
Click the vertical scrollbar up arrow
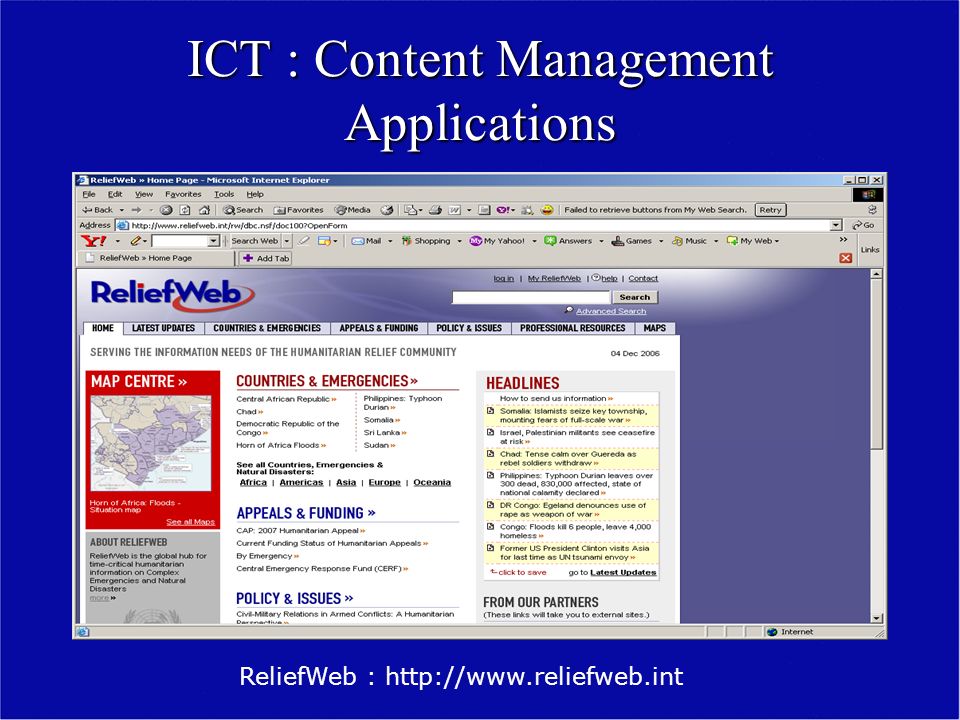tap(876, 274)
